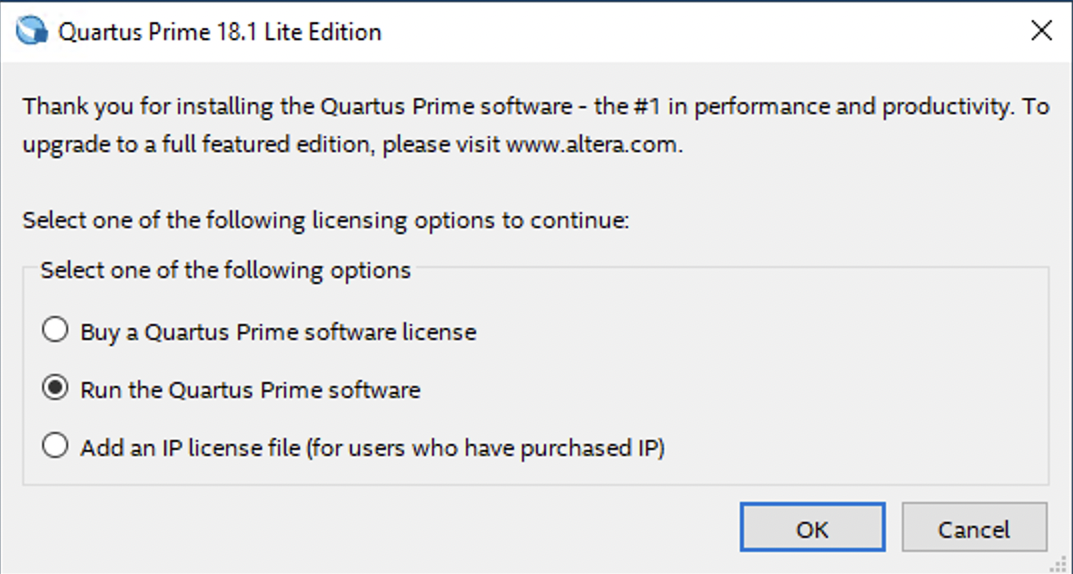Choose the Run the Quartus Prime software radio

(x=55, y=389)
